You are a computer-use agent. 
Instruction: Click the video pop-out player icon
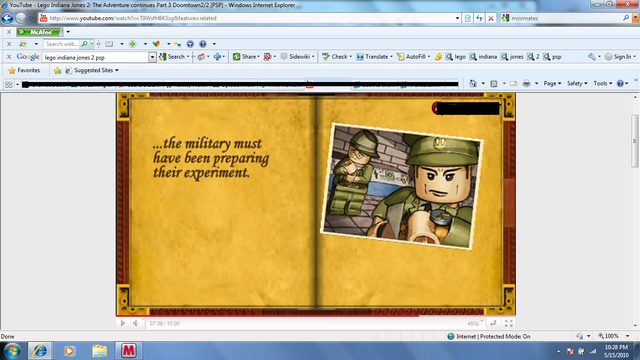coord(493,323)
